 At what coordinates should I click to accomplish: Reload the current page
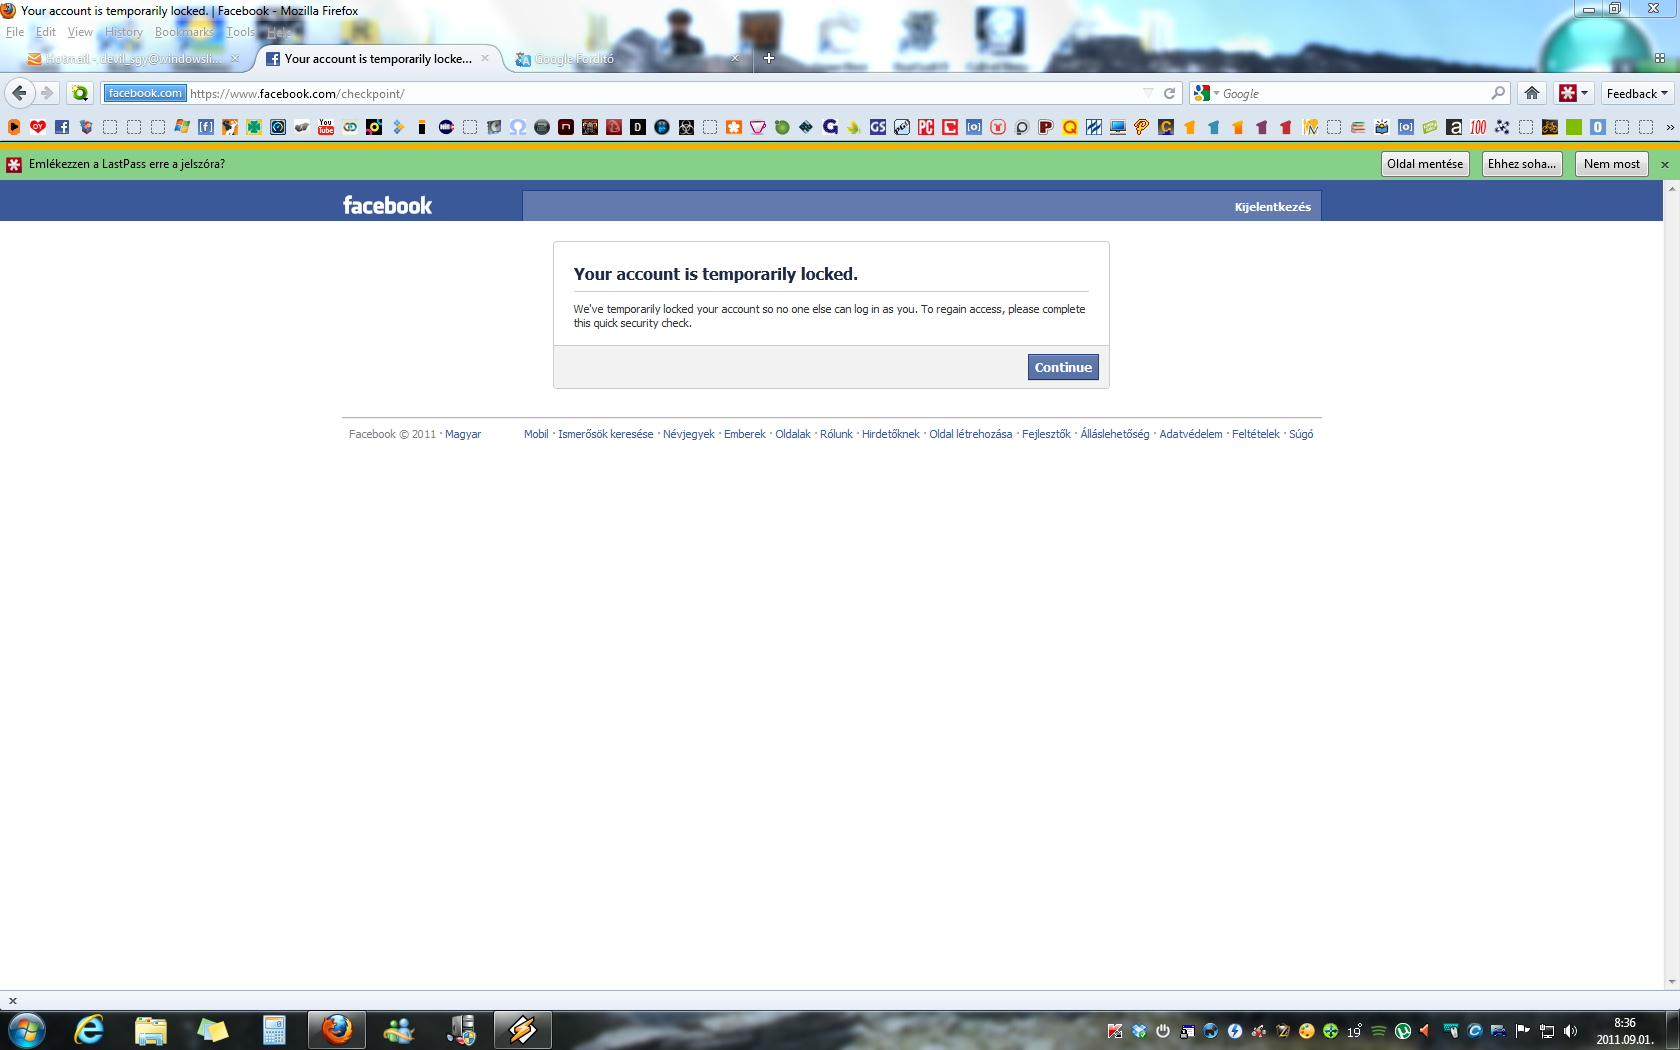coord(1169,93)
